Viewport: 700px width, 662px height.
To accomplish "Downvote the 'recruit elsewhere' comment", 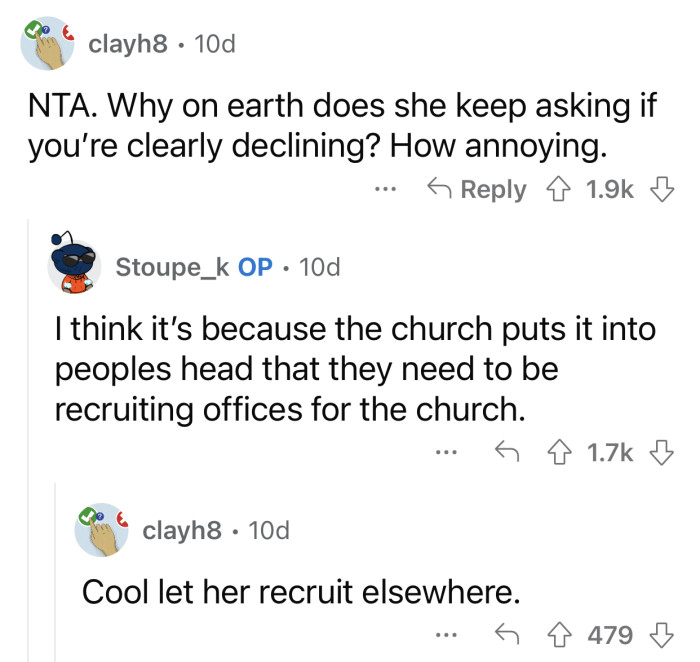I will (x=657, y=634).
